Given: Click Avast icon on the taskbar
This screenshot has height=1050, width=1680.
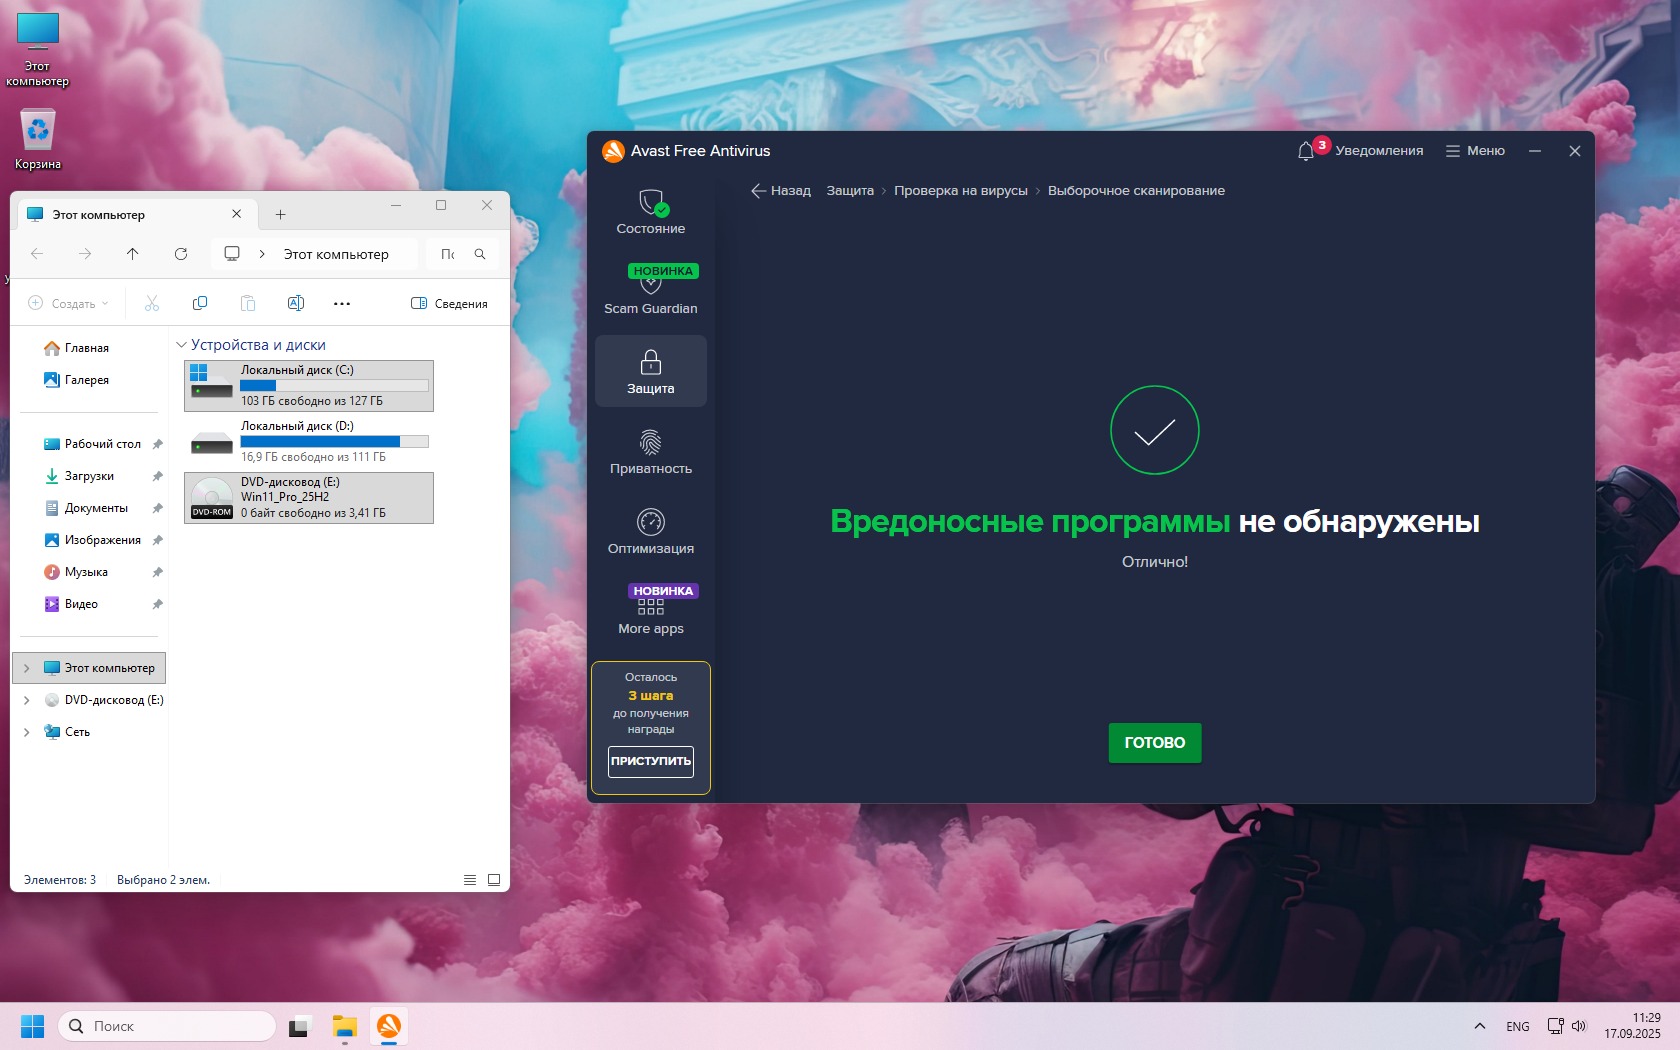Looking at the screenshot, I should click(x=389, y=1026).
